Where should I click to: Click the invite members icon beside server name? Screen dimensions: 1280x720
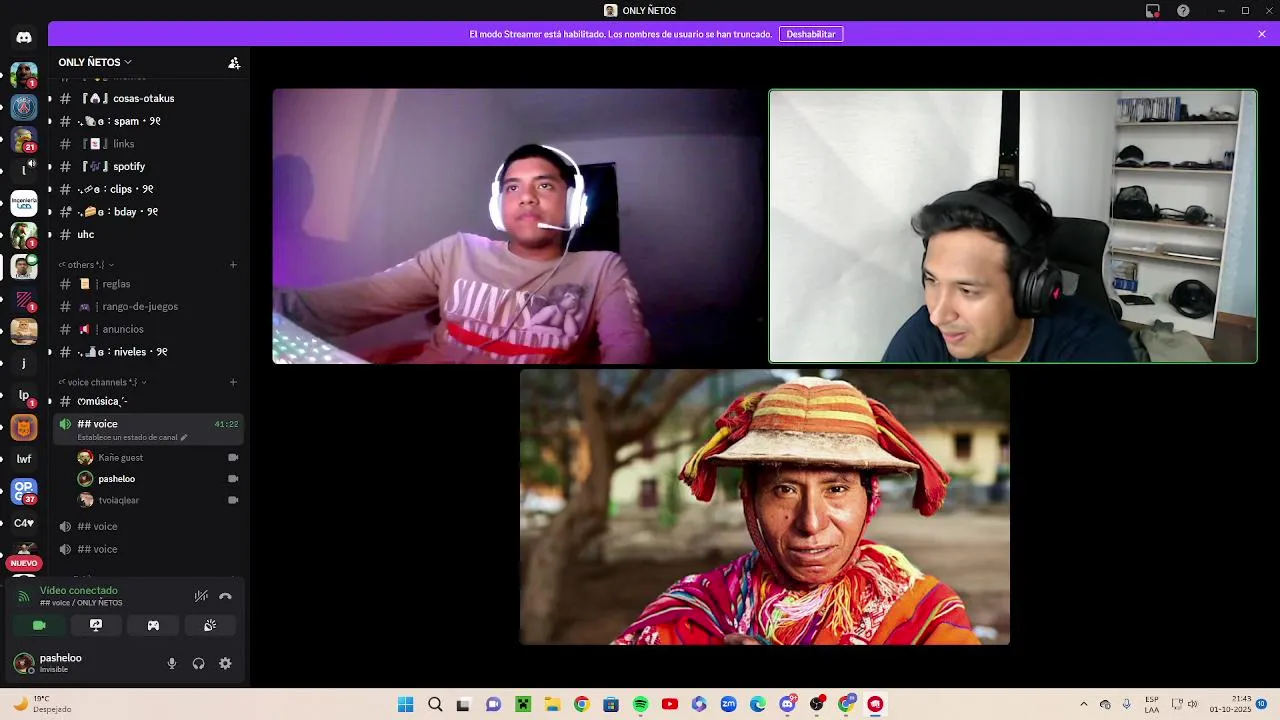[x=234, y=62]
